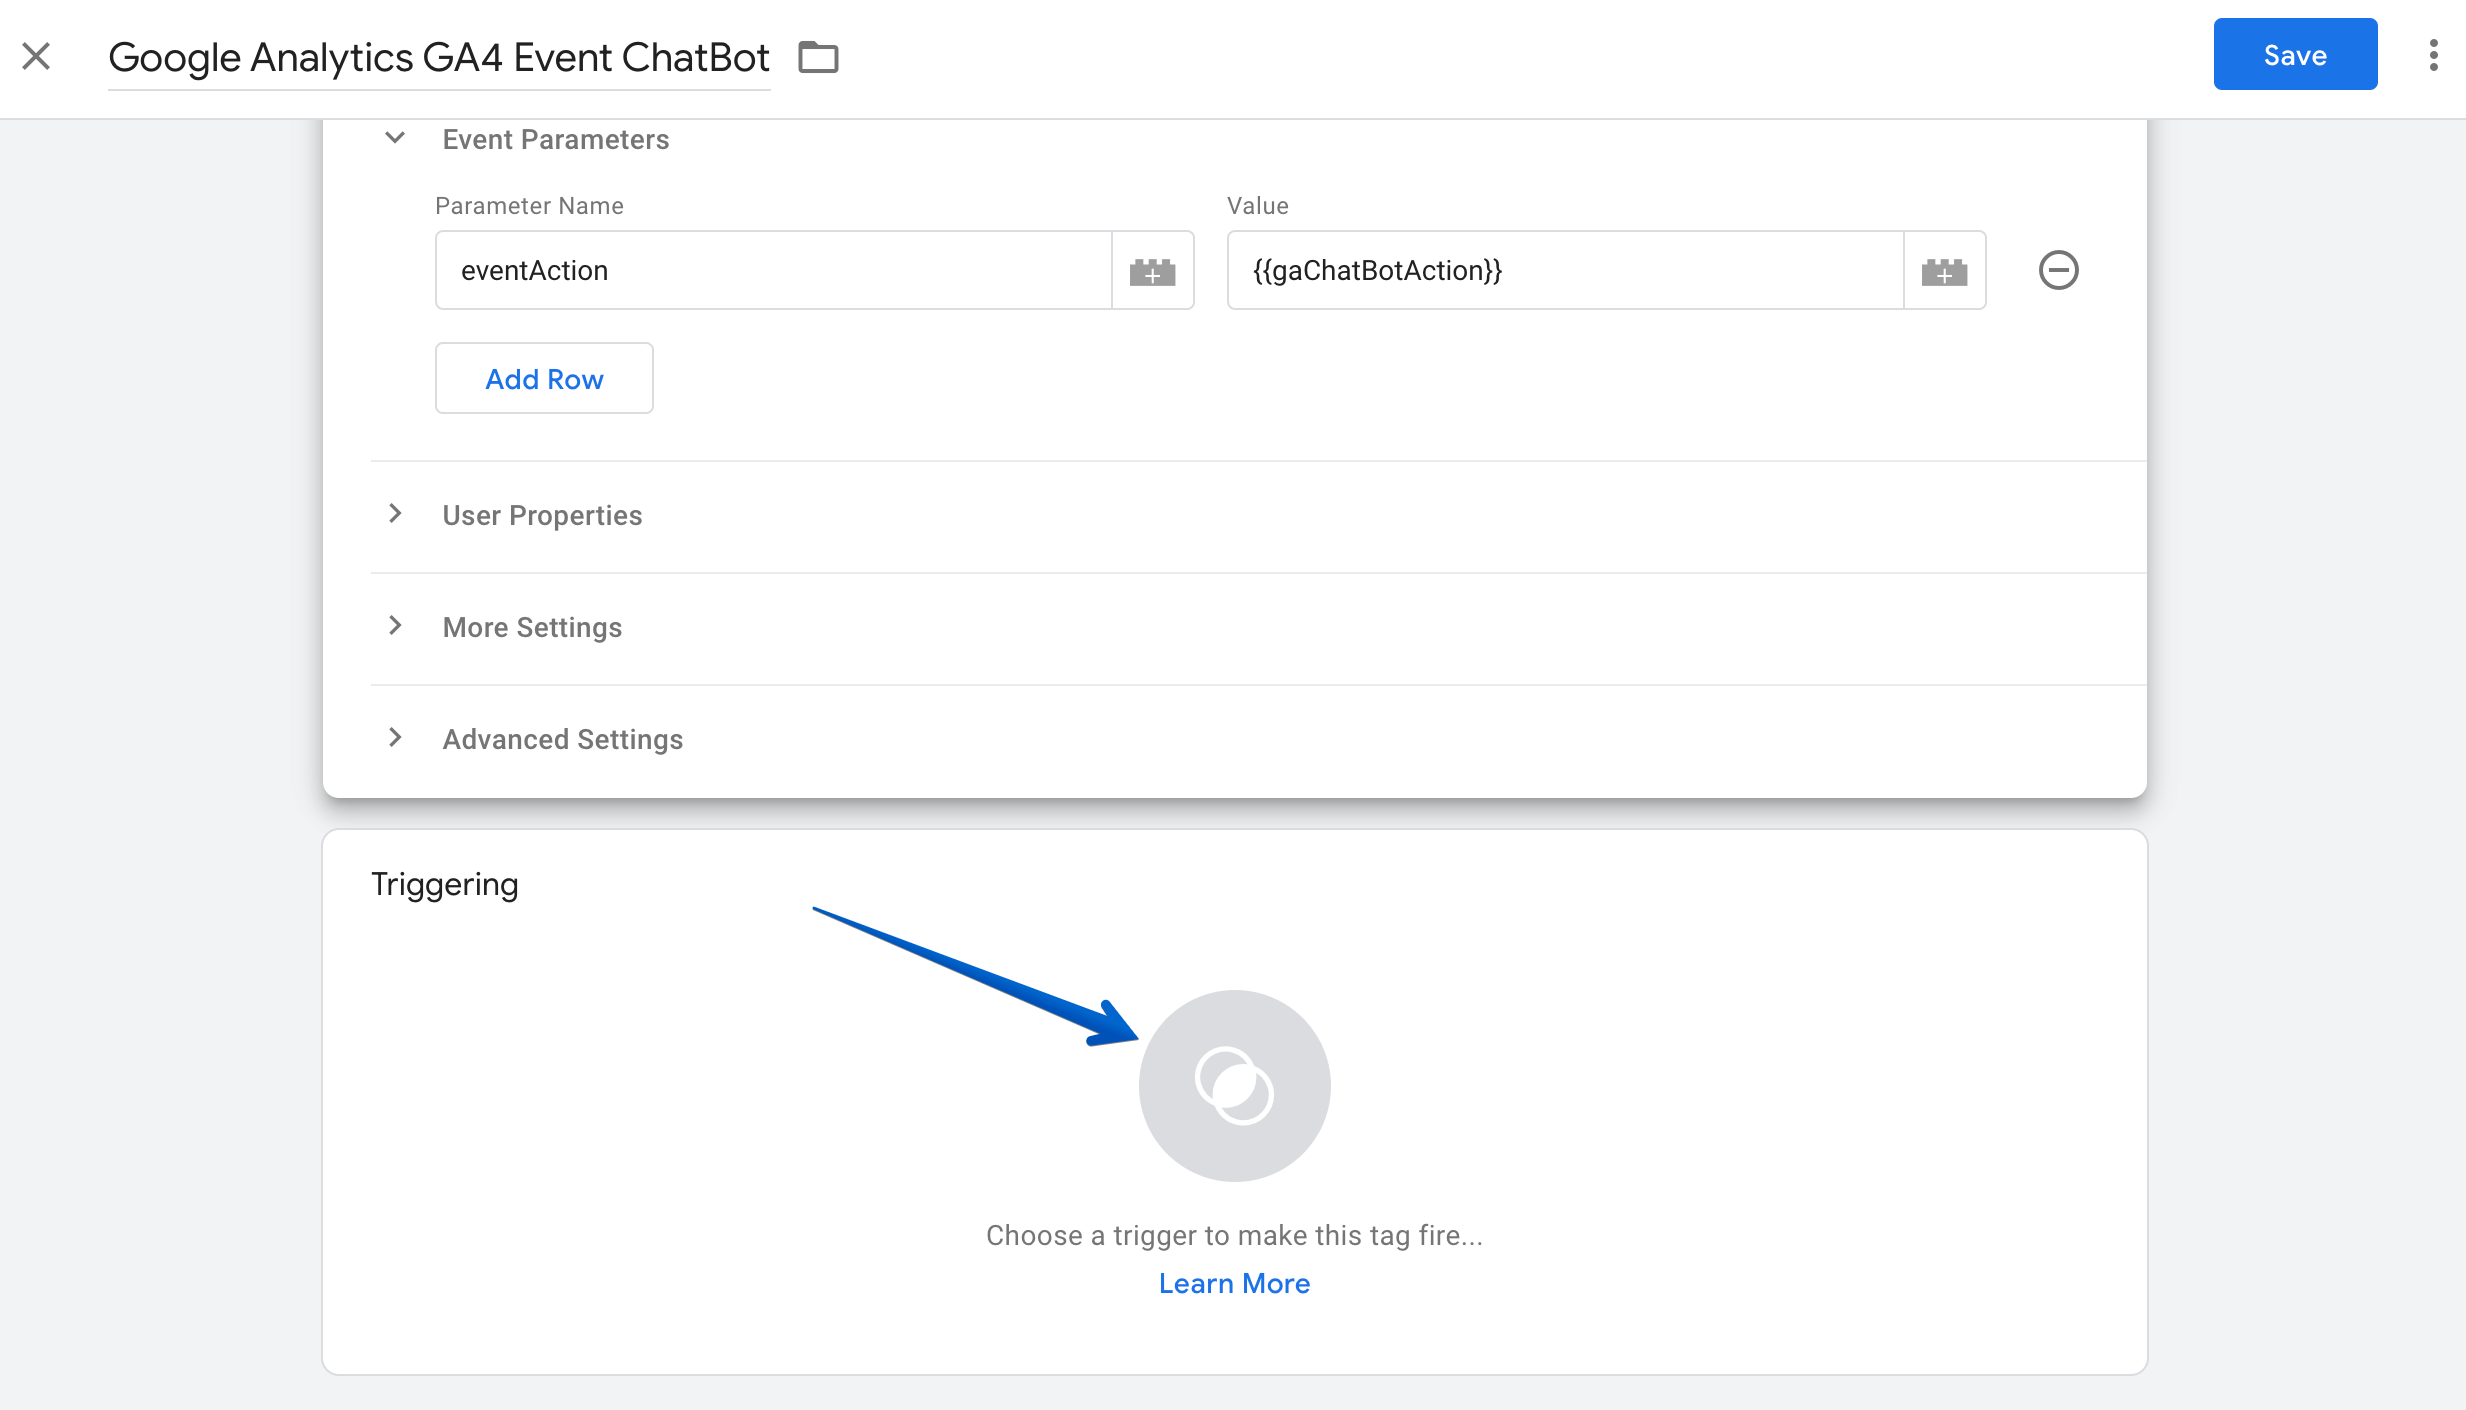Expand the User Properties section
This screenshot has height=1410, width=2466.
coord(395,514)
